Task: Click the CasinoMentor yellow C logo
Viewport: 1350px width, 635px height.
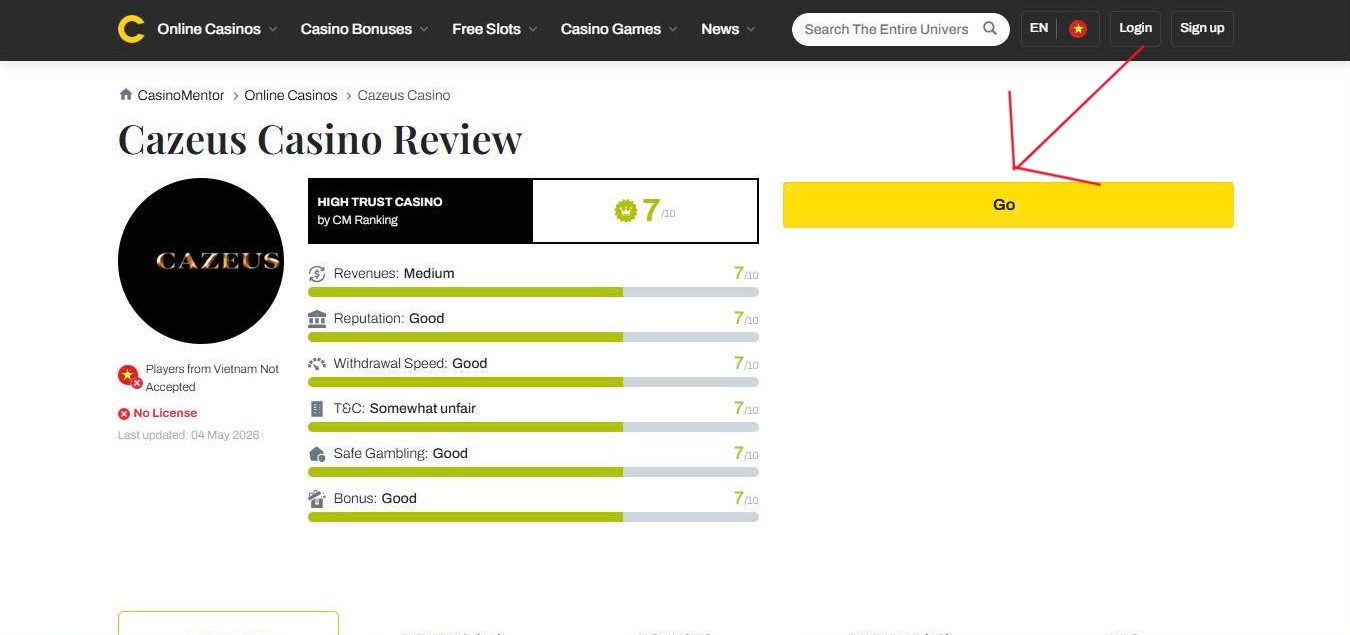Action: coord(131,29)
